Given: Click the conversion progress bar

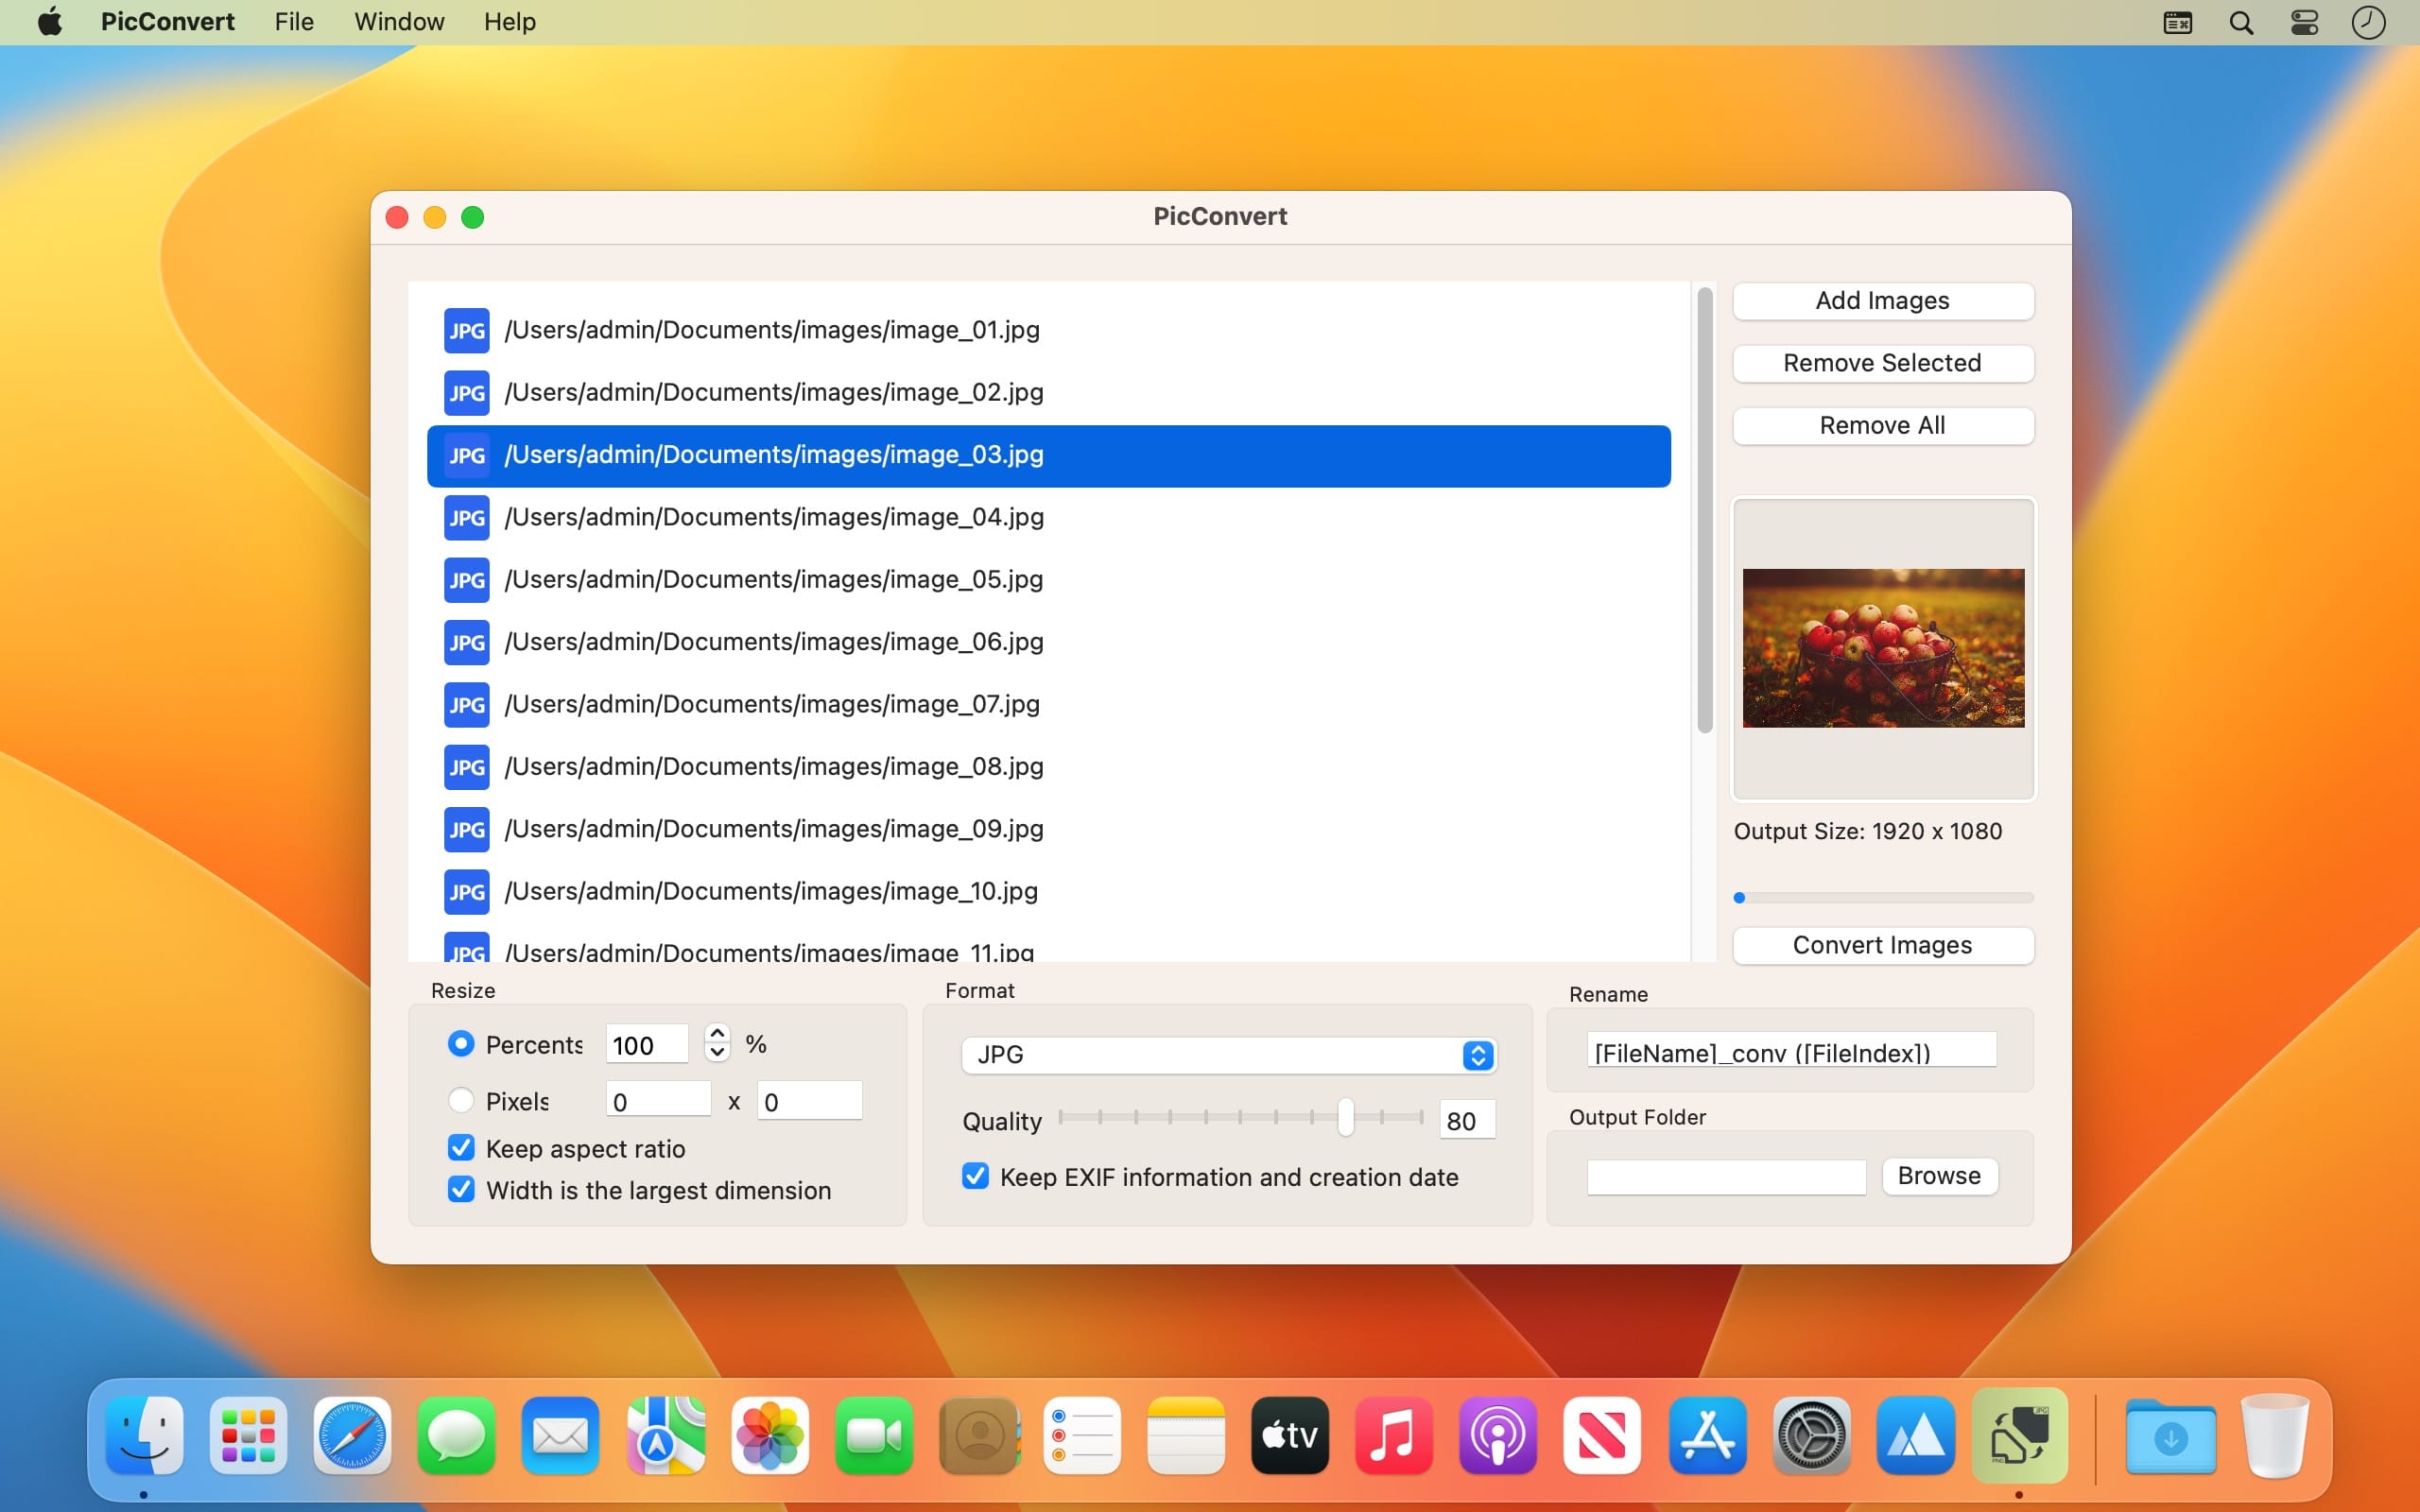Looking at the screenshot, I should coord(1882,898).
